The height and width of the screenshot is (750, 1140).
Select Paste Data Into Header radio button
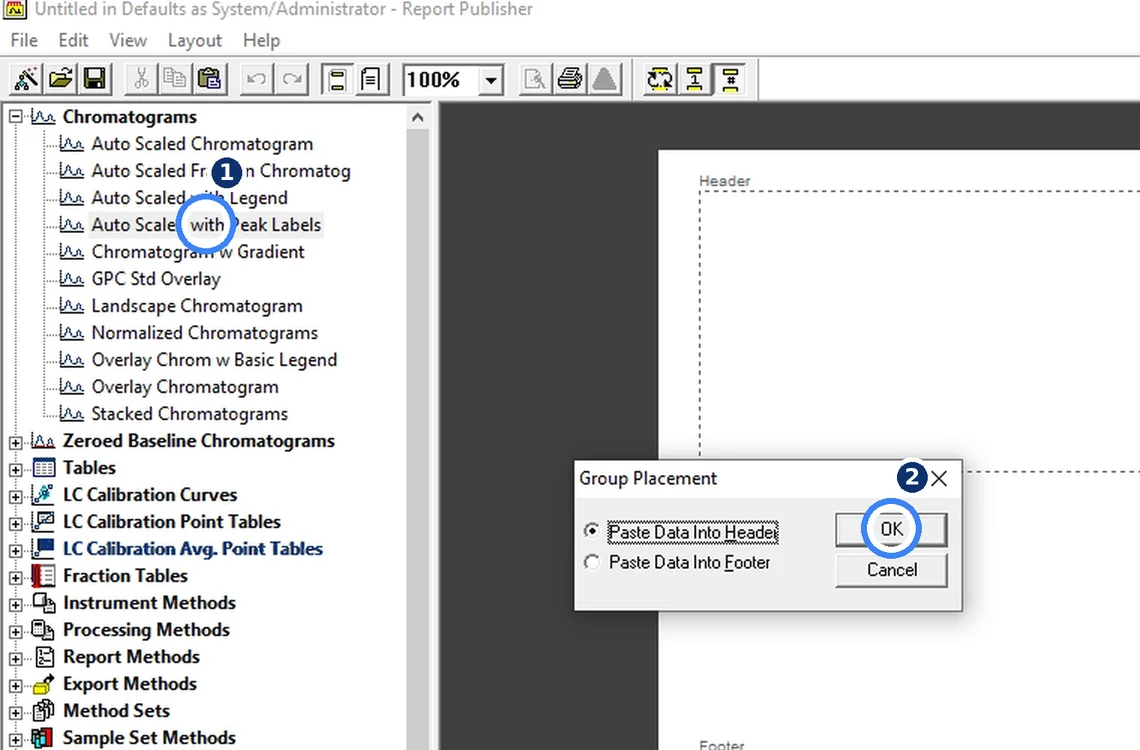593,531
